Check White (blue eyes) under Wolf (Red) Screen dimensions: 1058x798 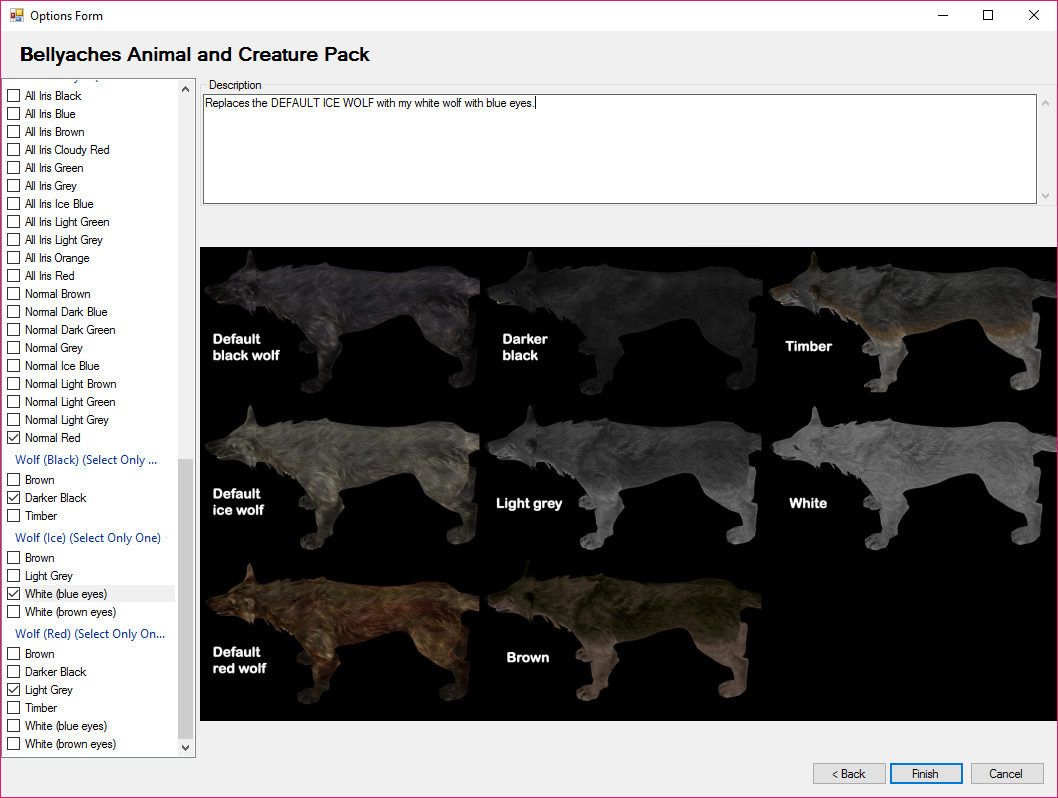(x=13, y=726)
